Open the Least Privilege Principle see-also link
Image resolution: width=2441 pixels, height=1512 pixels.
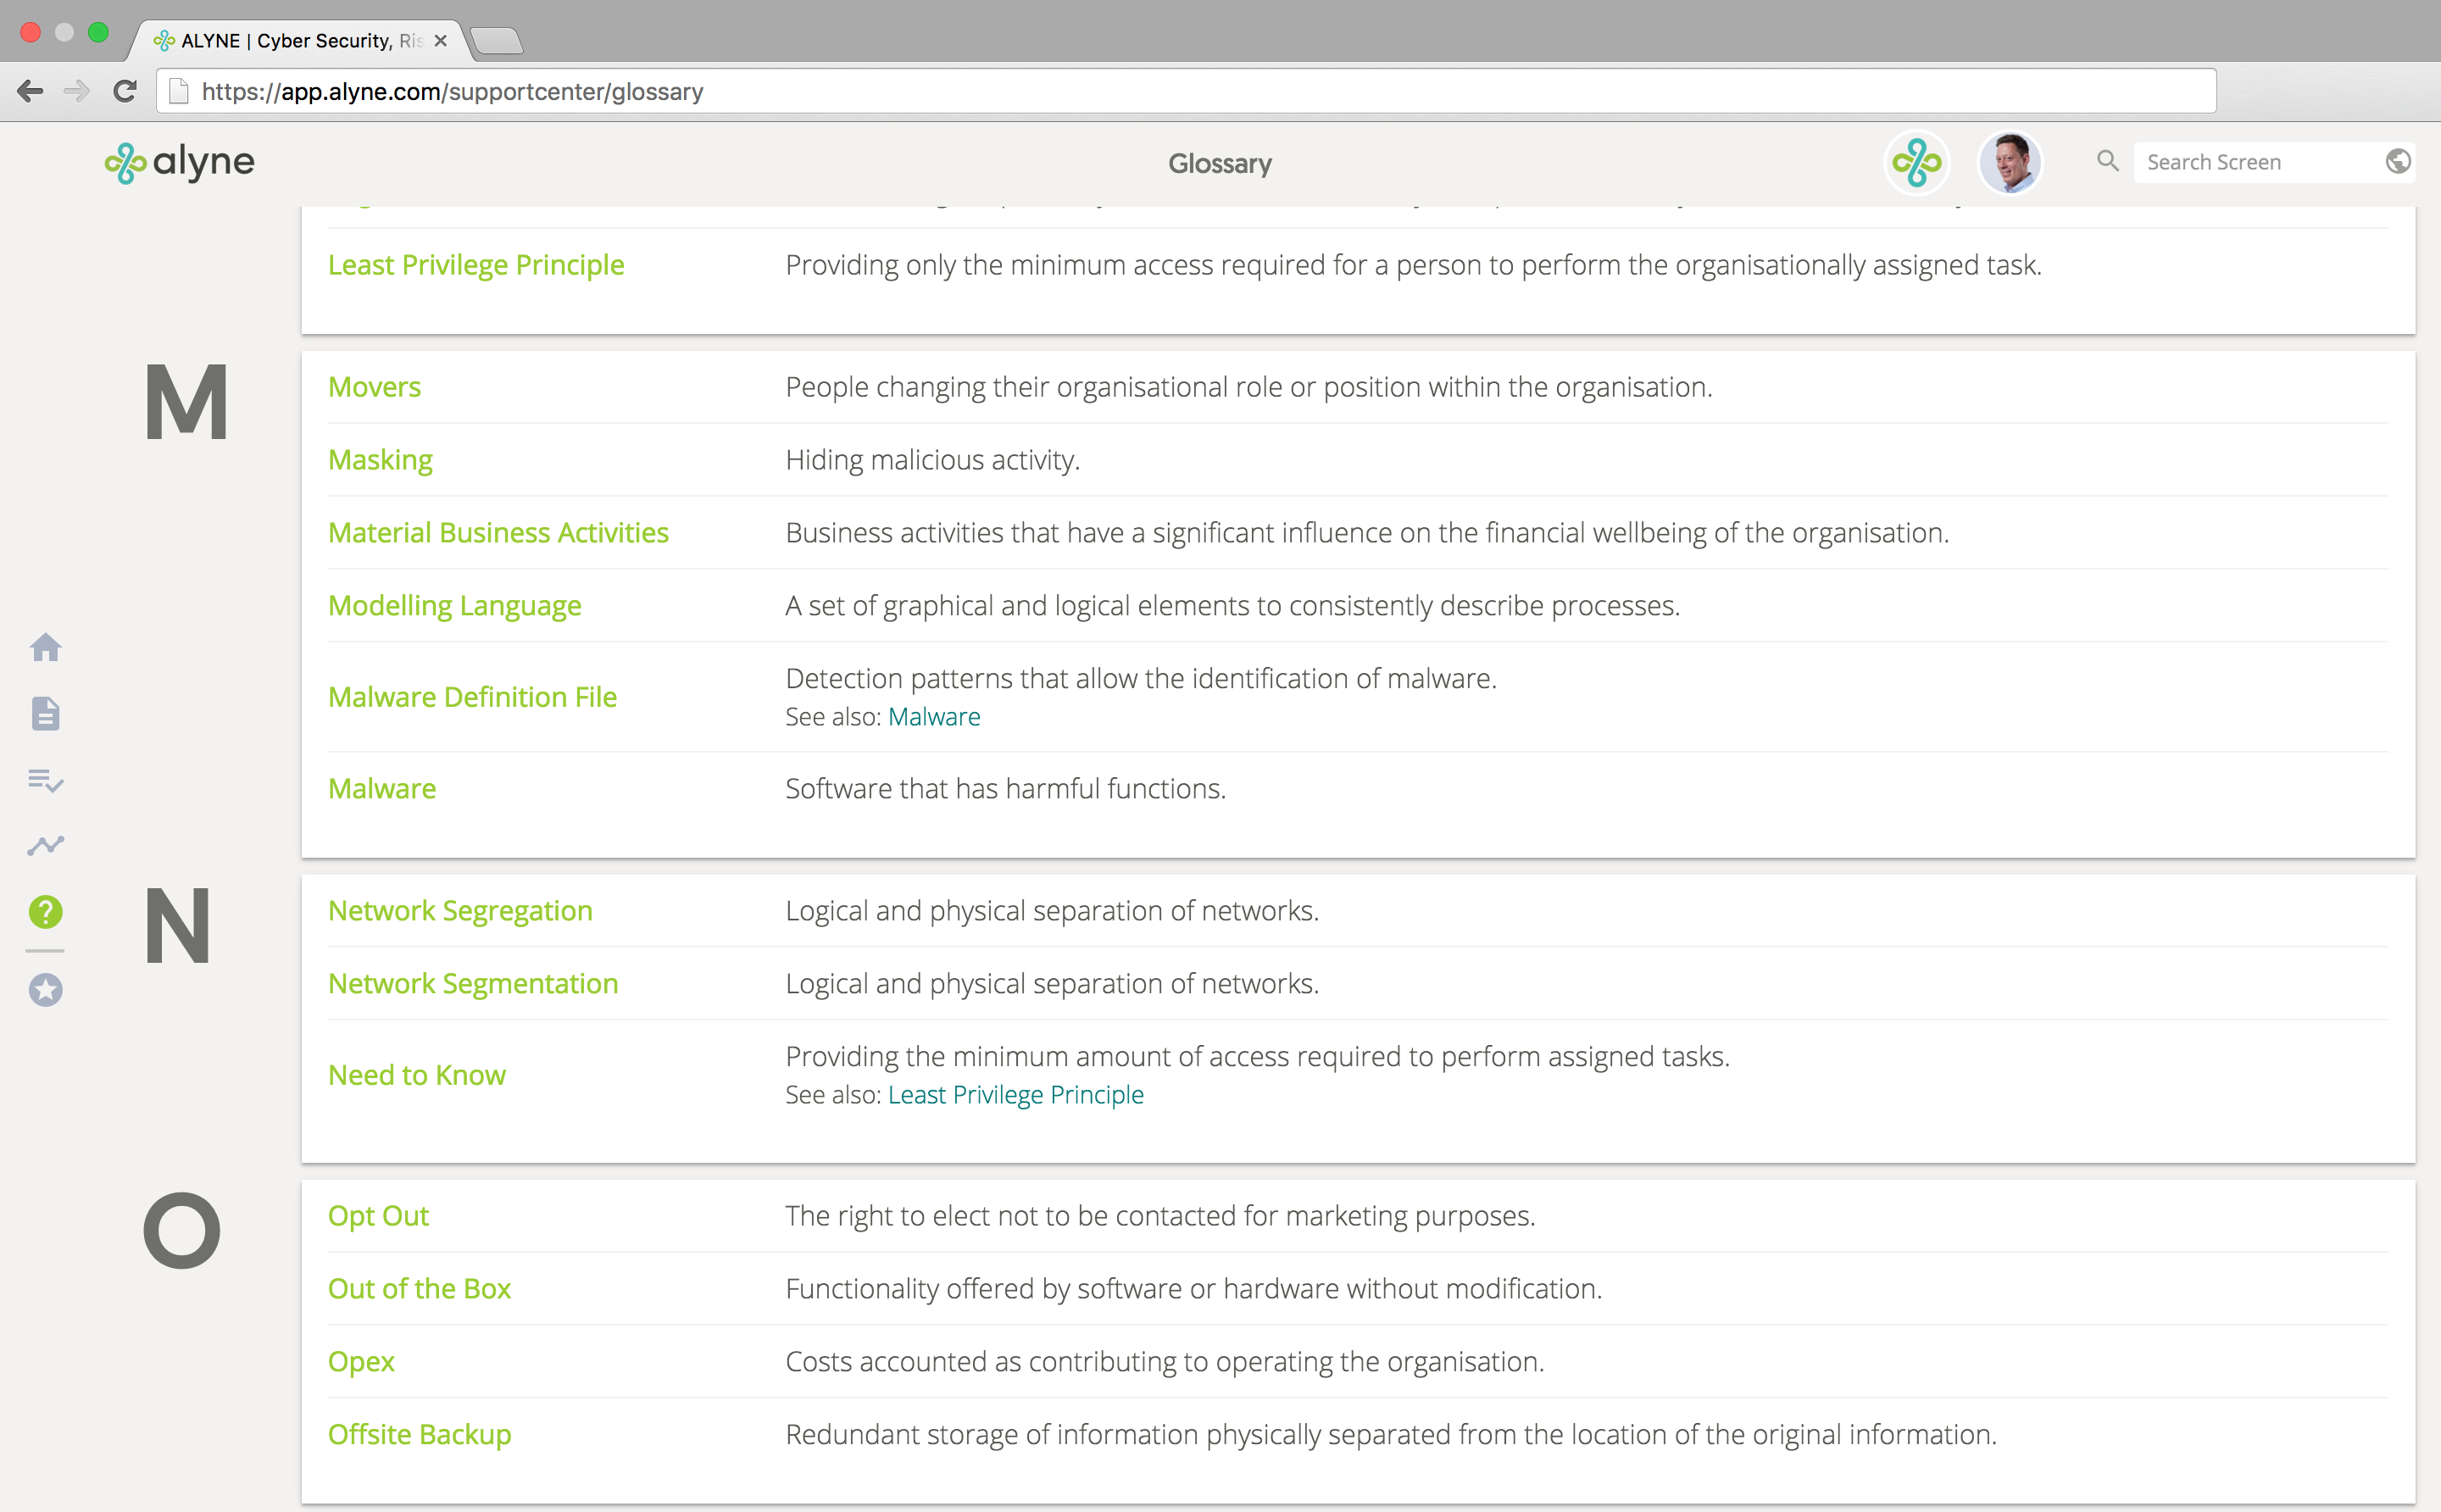point(1015,1095)
